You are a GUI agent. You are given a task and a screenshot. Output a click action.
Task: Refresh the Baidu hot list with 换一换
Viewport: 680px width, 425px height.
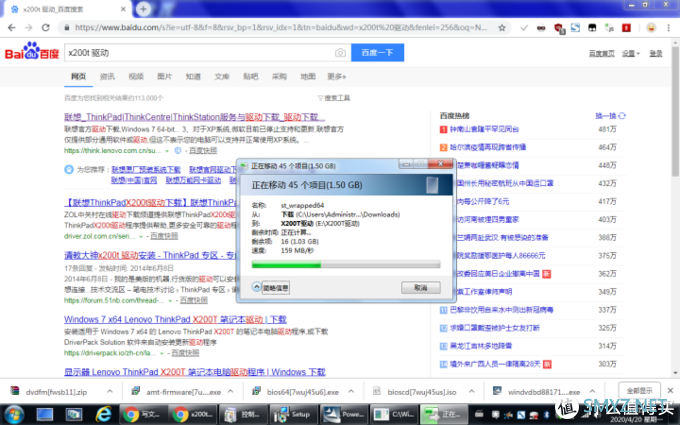(x=610, y=116)
